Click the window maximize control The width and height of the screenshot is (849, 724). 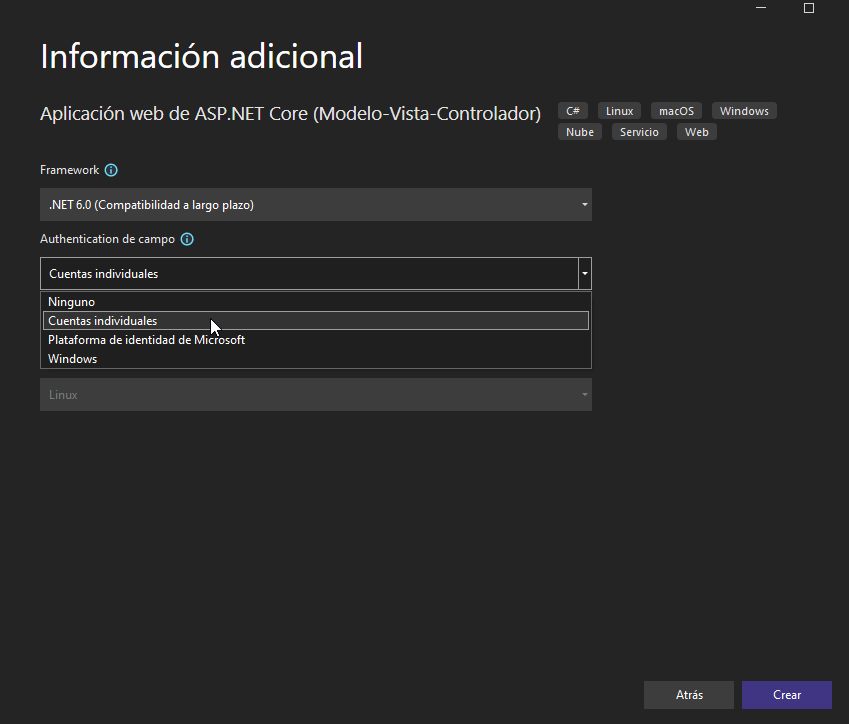tap(808, 8)
